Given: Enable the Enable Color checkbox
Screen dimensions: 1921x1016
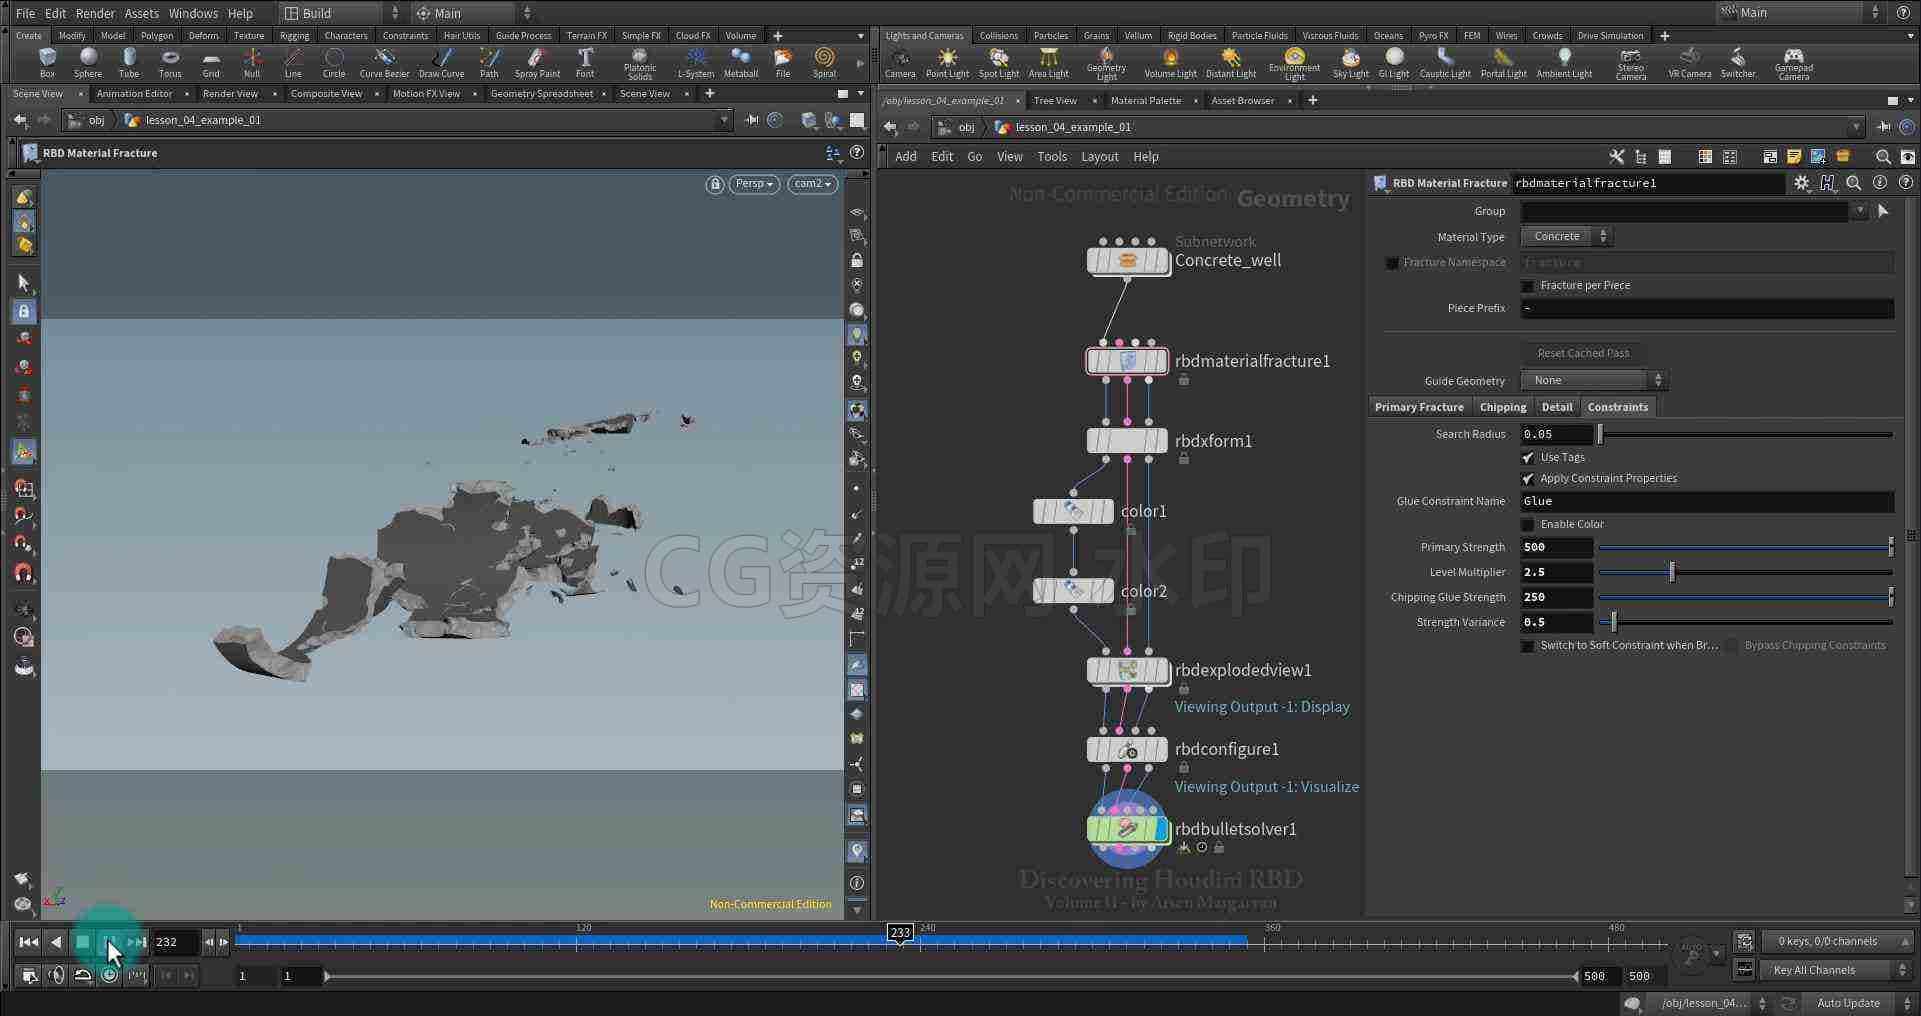Looking at the screenshot, I should point(1528,524).
